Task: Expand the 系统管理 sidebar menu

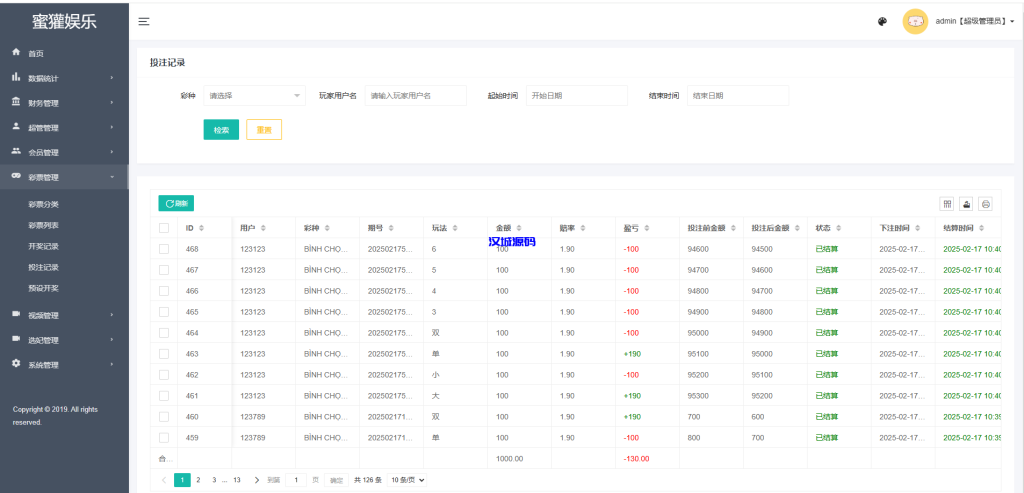Action: tap(64, 364)
